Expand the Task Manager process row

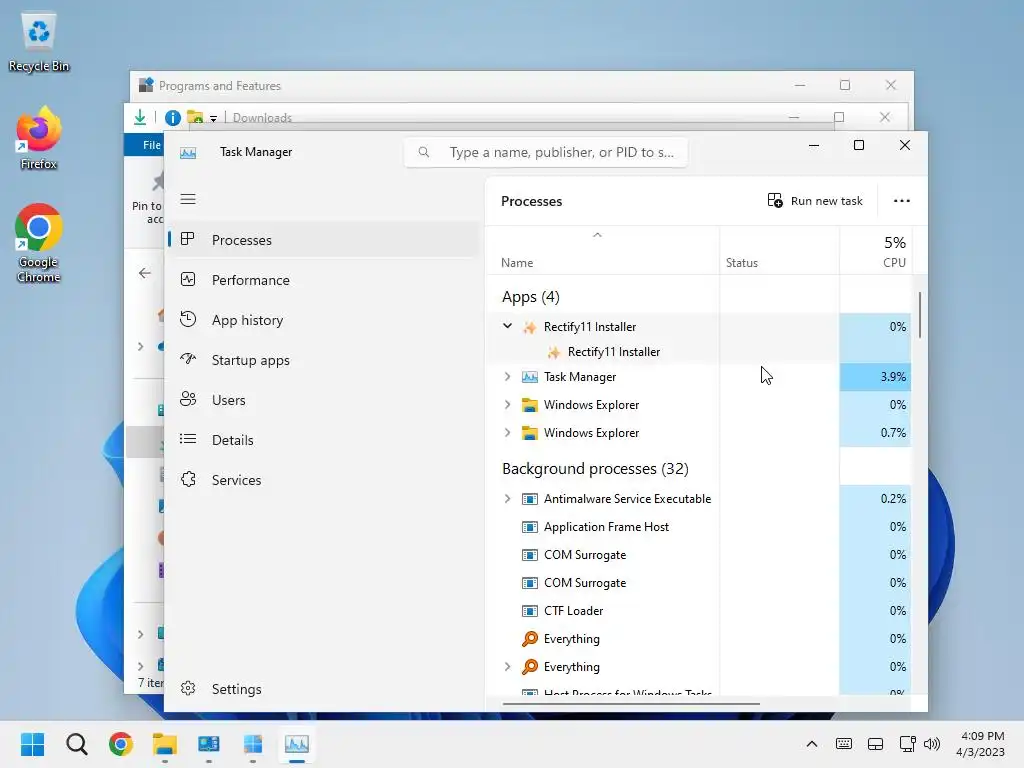pos(507,377)
